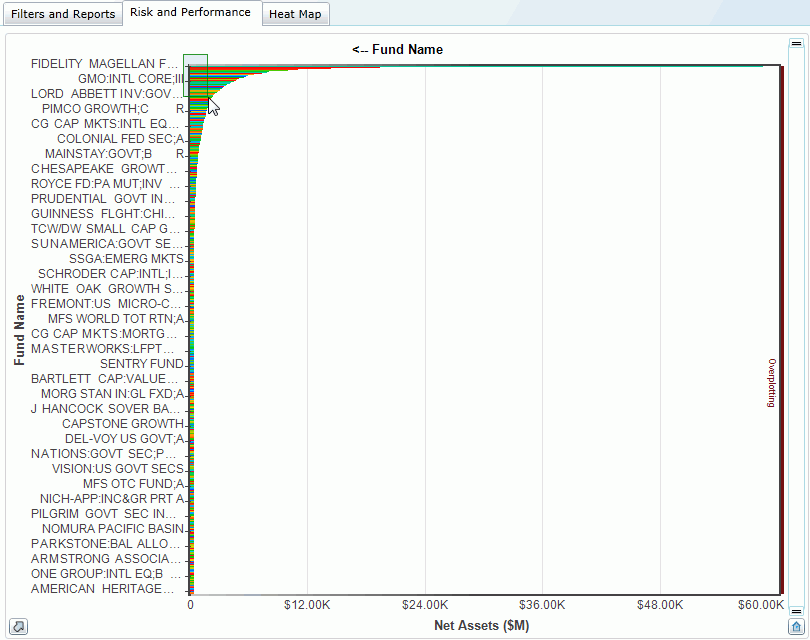
Task: Select the COLONIAL FED SEC;A fund label
Action: tap(120, 138)
